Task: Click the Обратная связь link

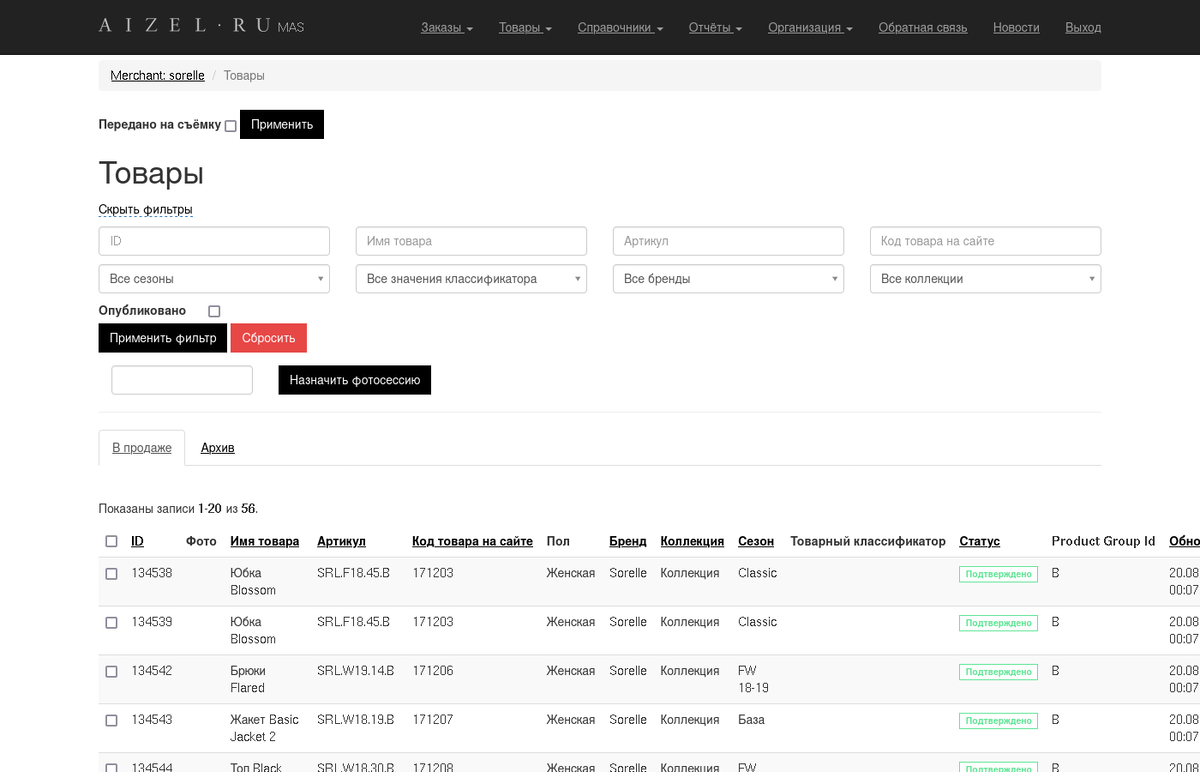Action: [923, 27]
